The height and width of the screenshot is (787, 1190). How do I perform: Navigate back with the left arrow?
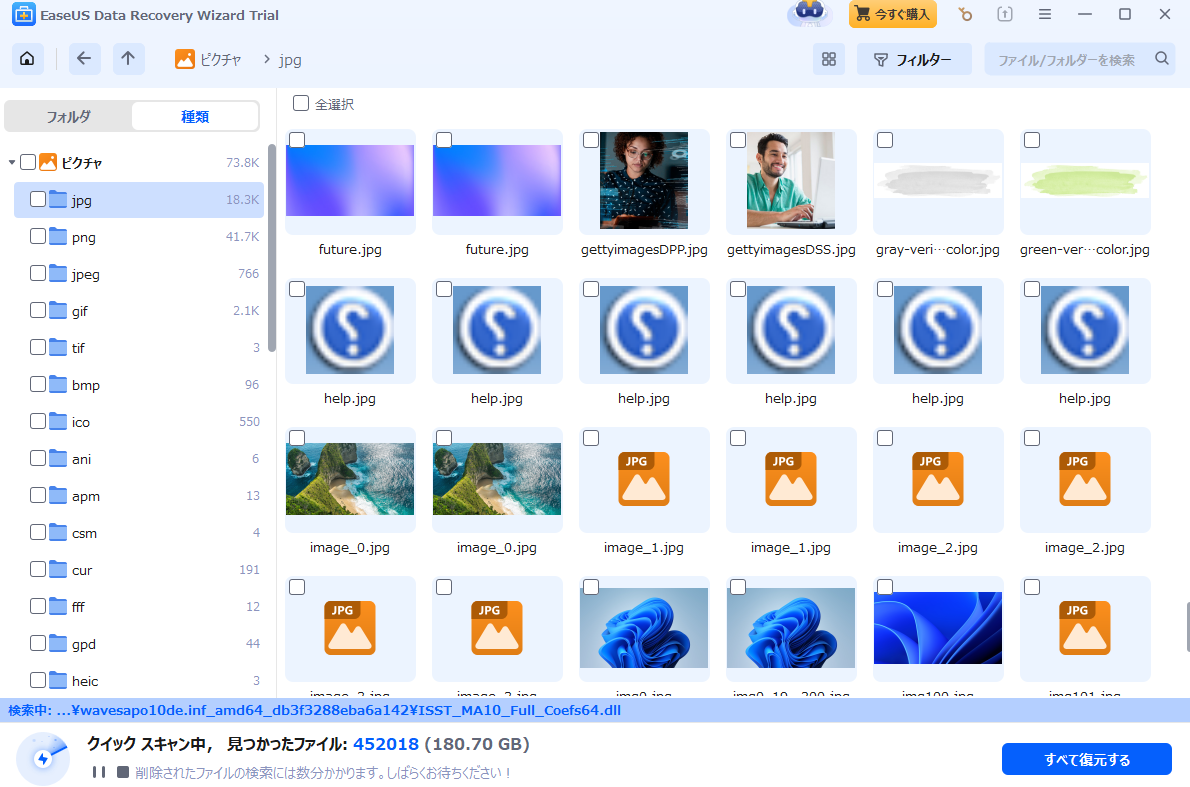click(x=84, y=59)
